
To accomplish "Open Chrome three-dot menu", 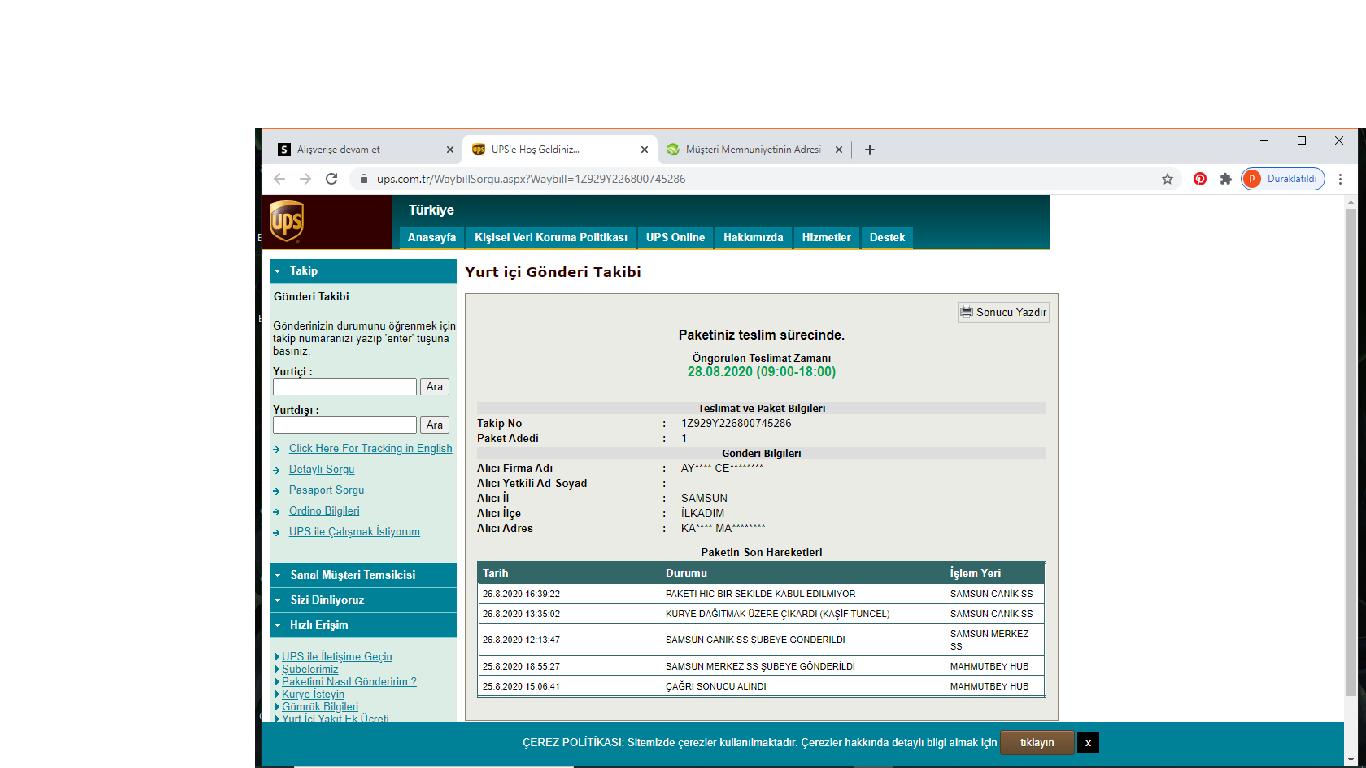I will (x=1340, y=179).
